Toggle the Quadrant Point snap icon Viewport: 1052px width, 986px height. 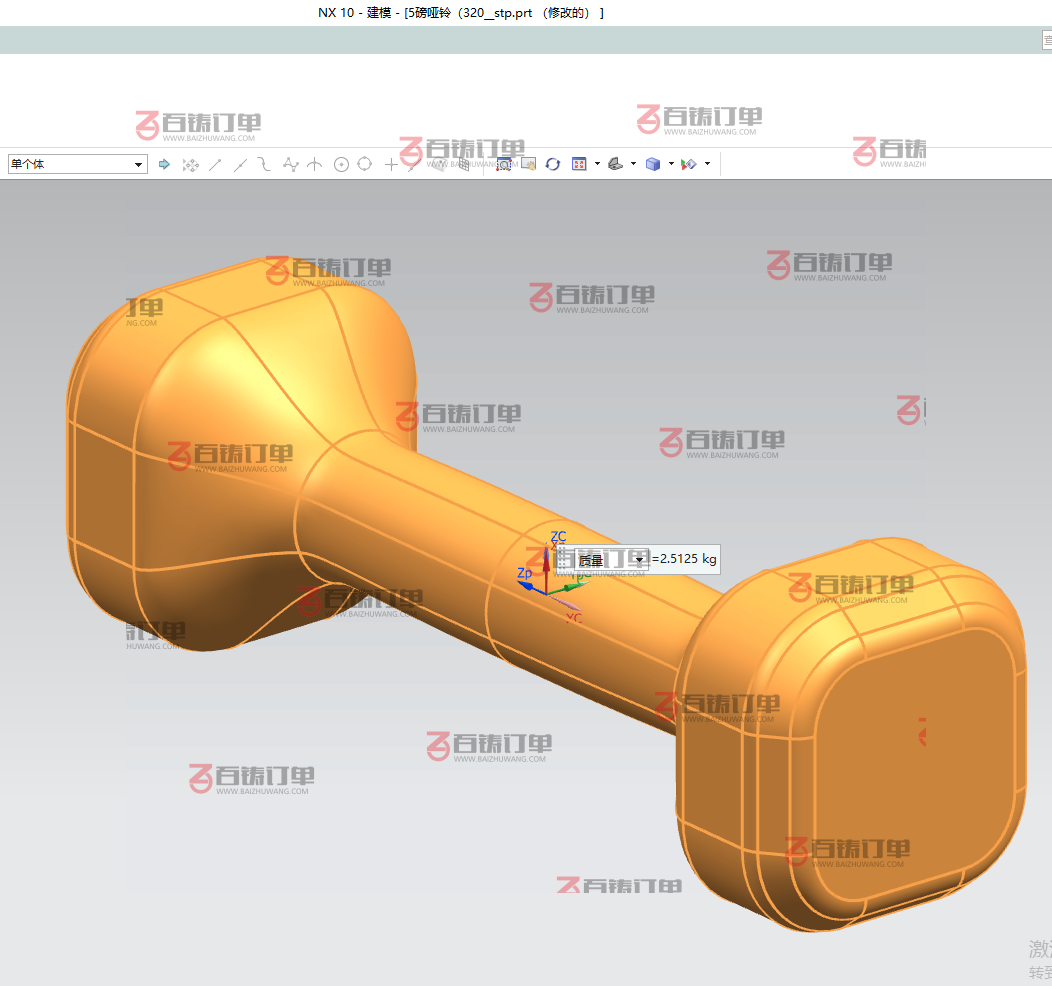pyautogui.click(x=365, y=164)
